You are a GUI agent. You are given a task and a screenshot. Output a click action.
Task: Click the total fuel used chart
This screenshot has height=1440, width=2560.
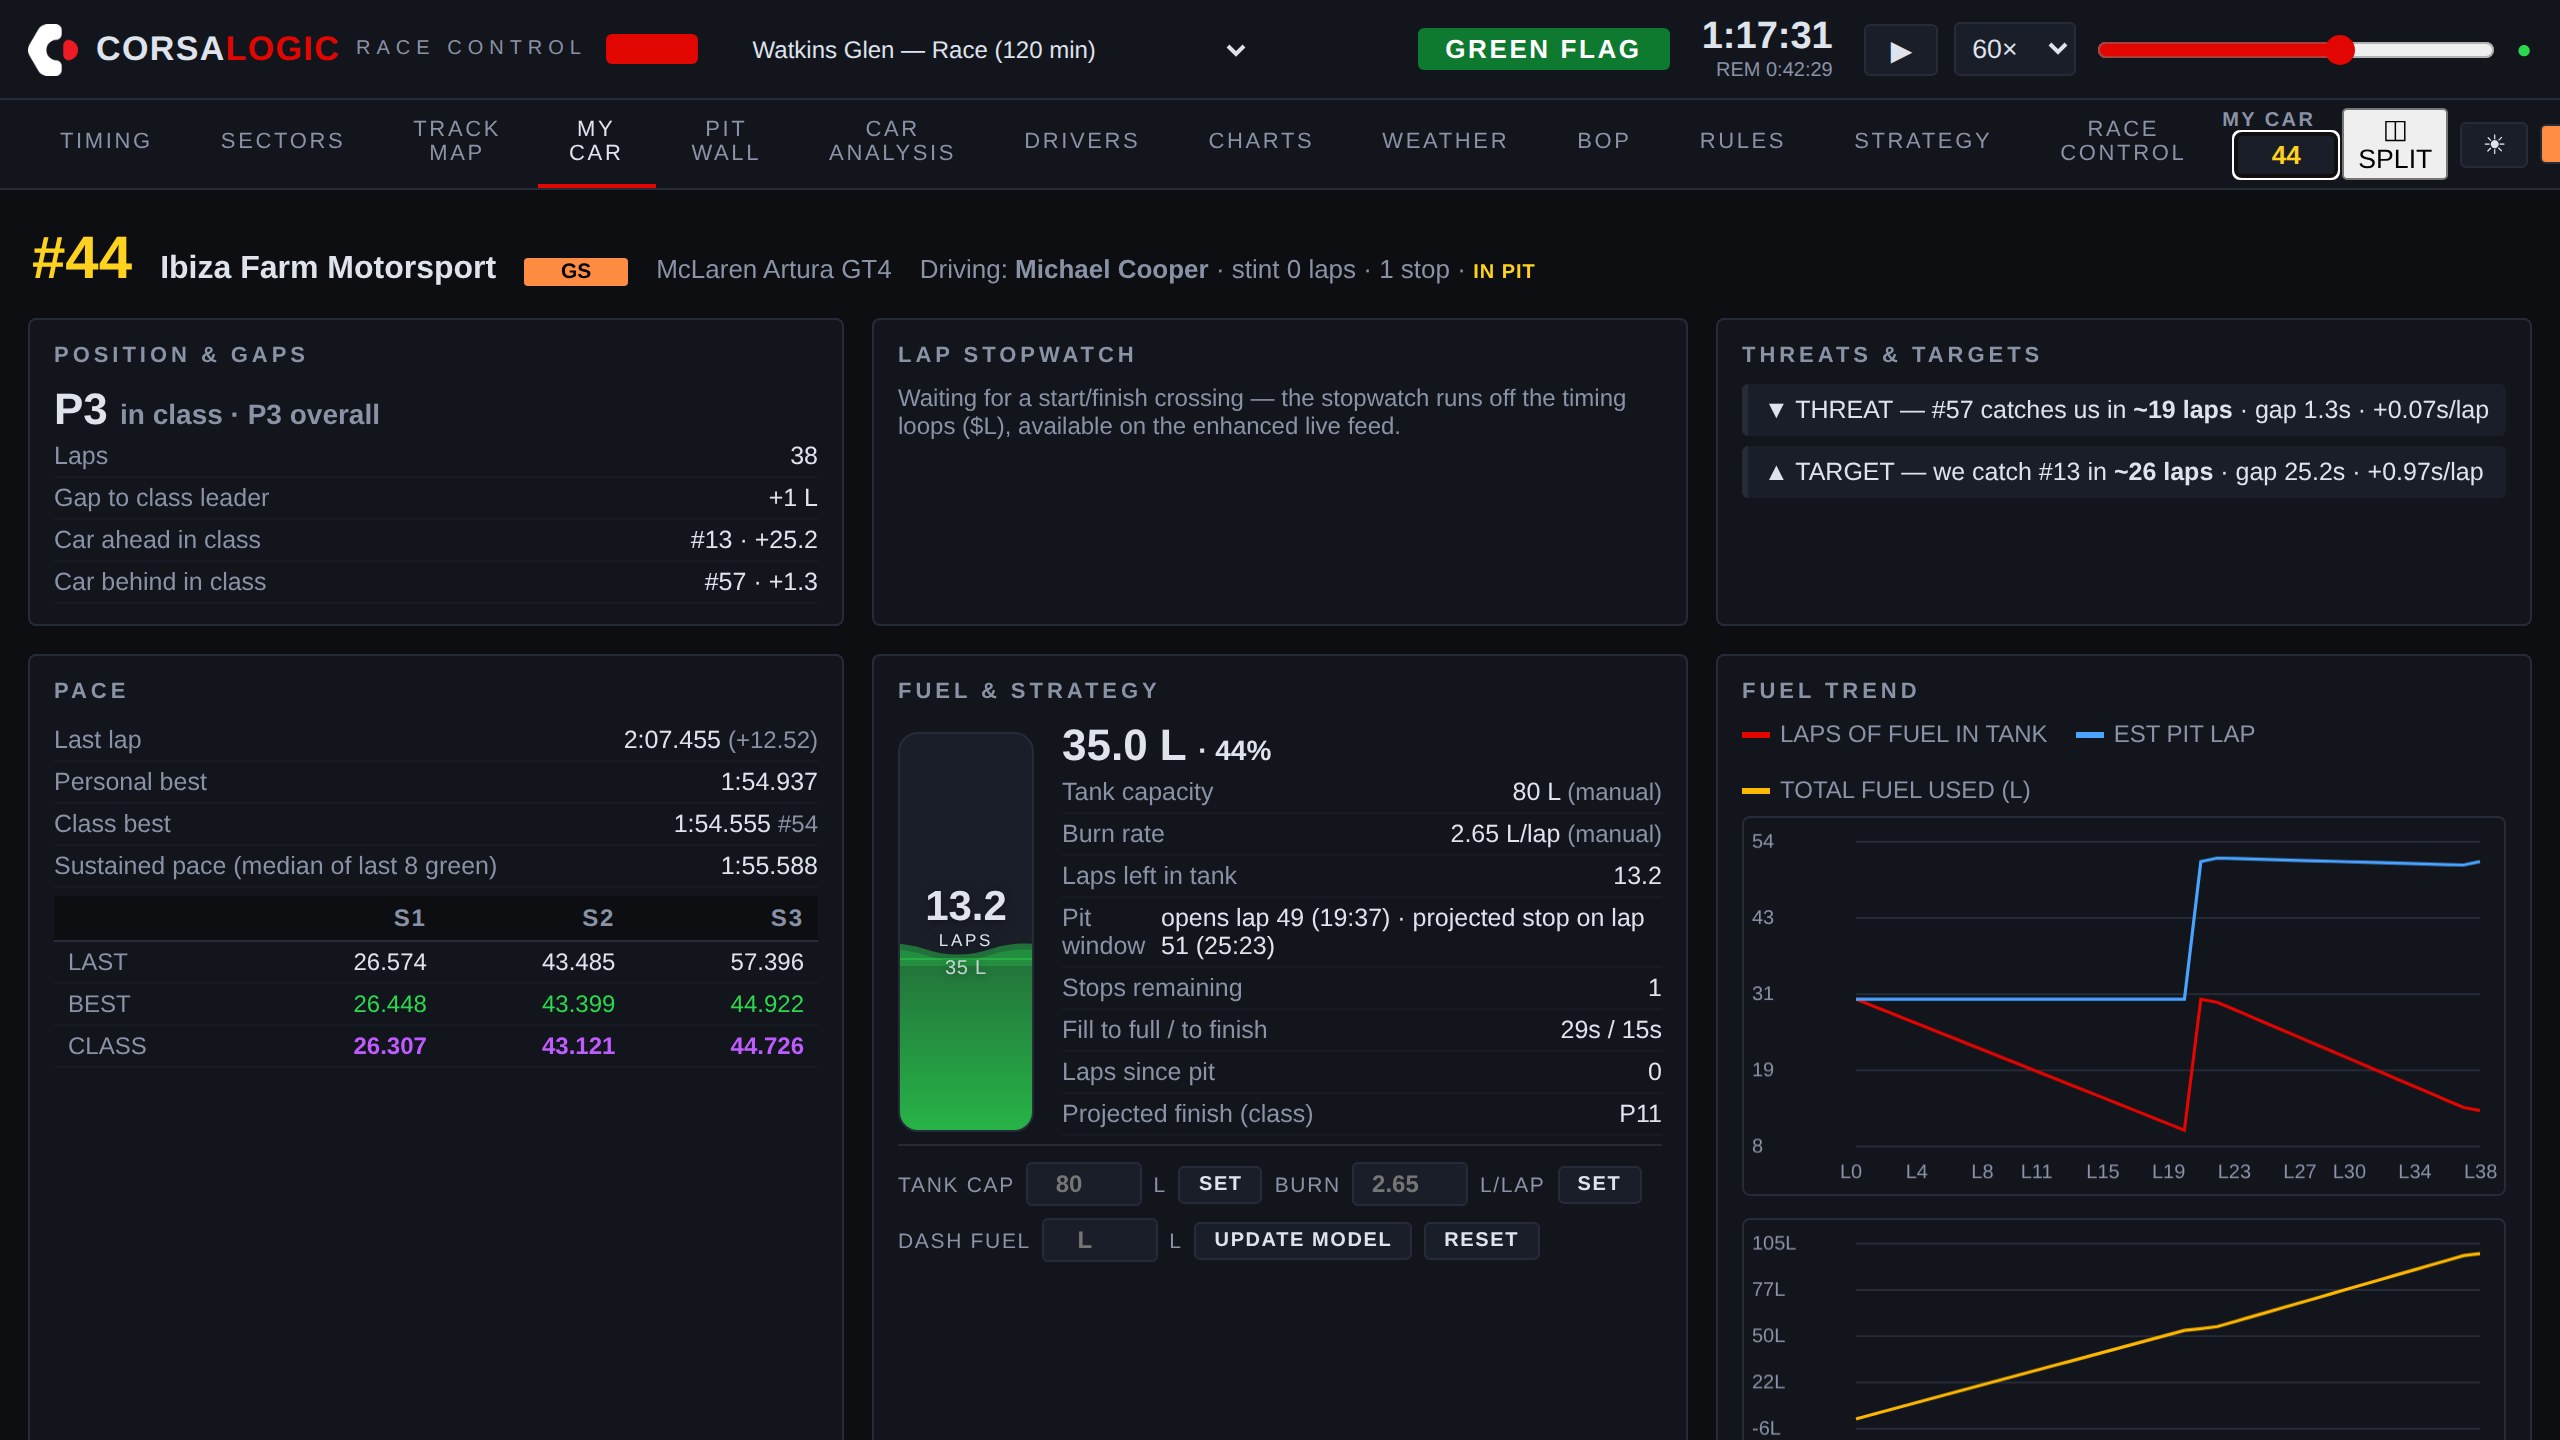click(2124, 1330)
